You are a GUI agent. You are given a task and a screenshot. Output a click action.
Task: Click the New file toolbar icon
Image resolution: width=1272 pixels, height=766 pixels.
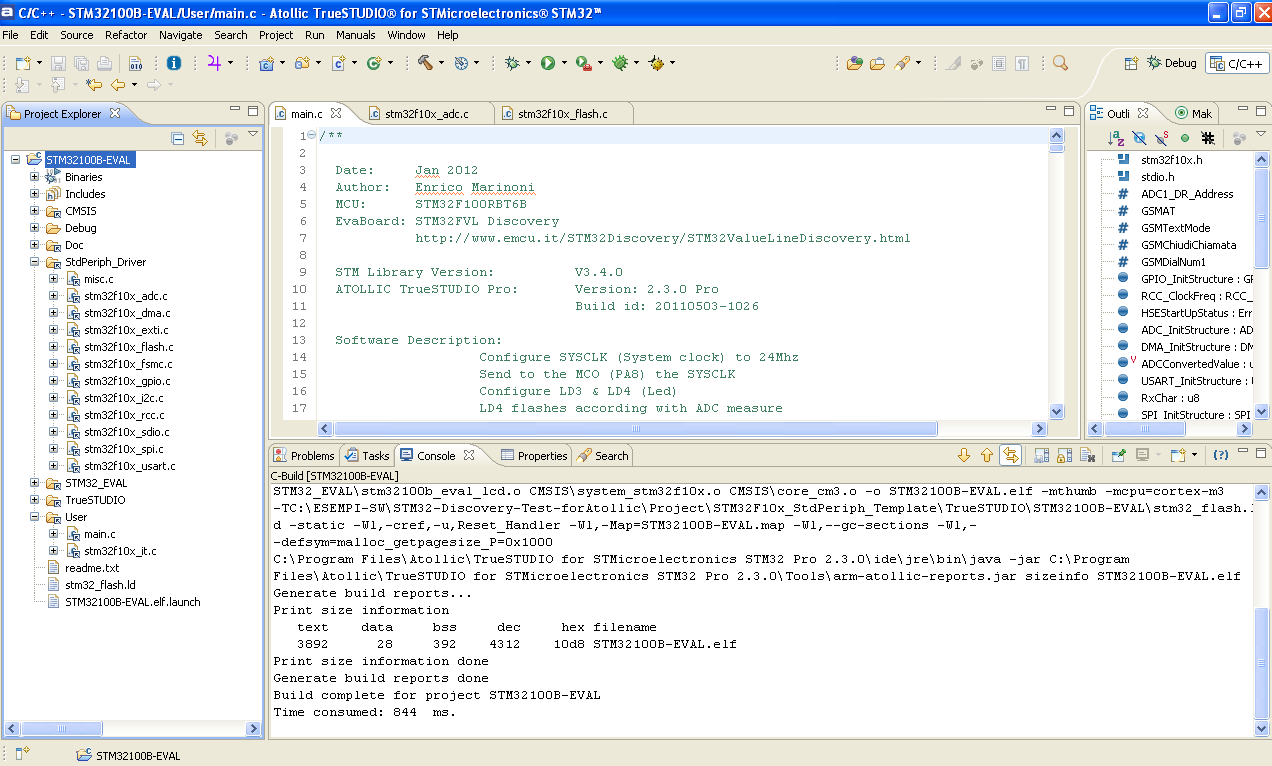pos(22,62)
